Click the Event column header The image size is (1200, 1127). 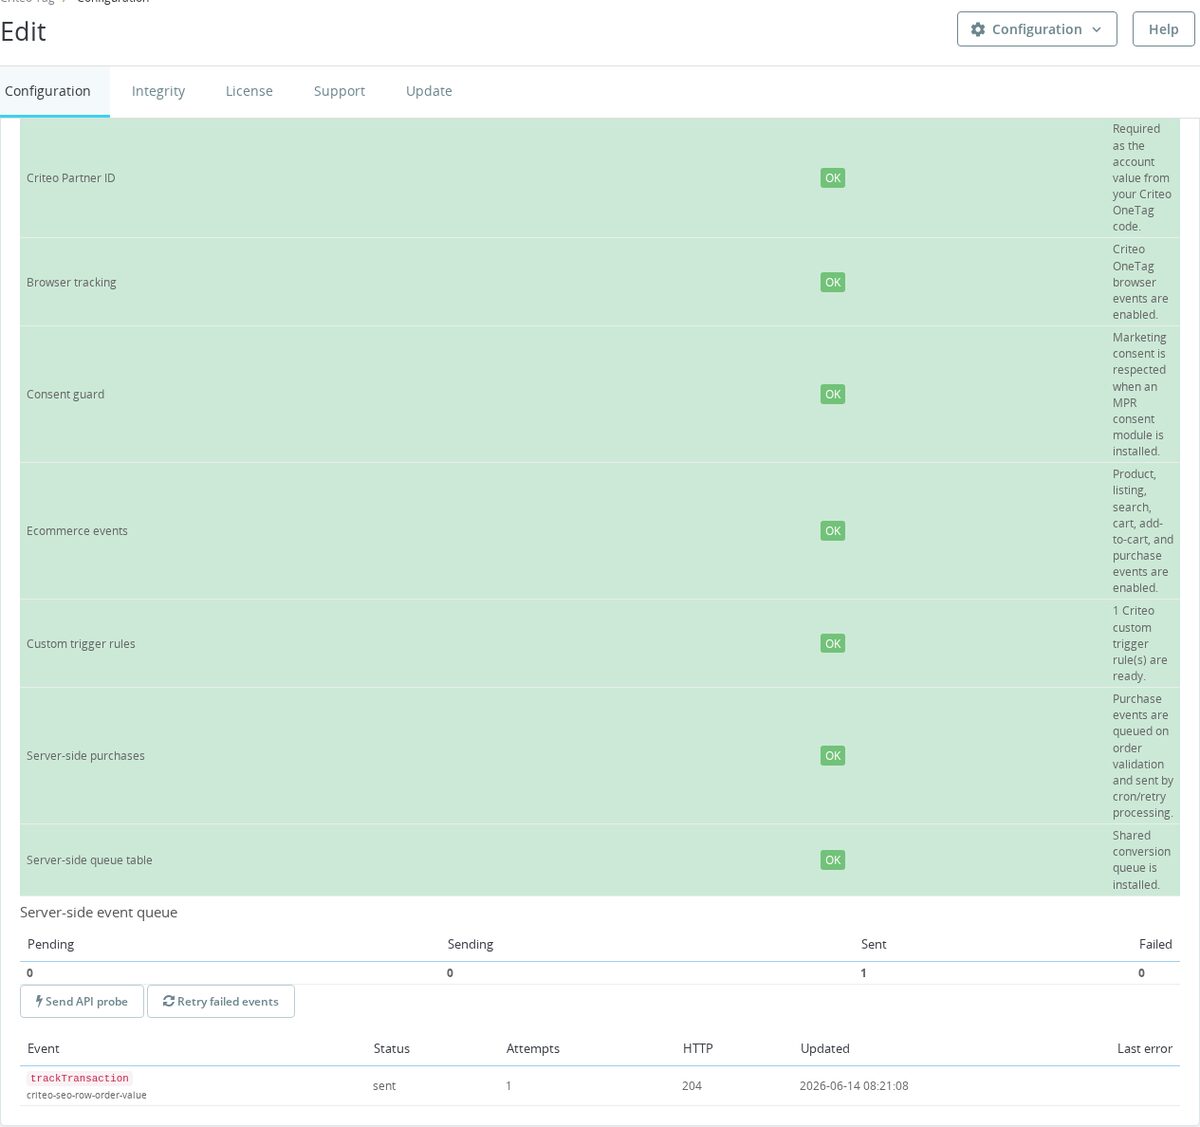[x=43, y=1048]
